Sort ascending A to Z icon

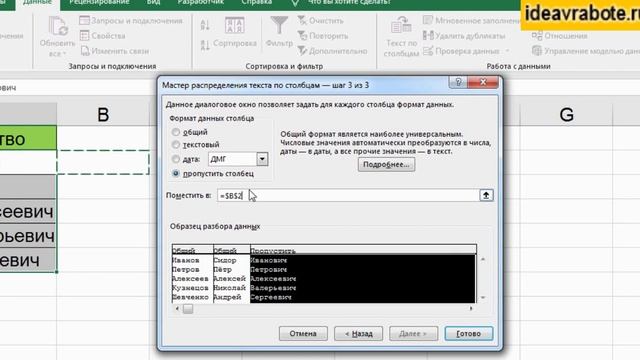[205, 25]
